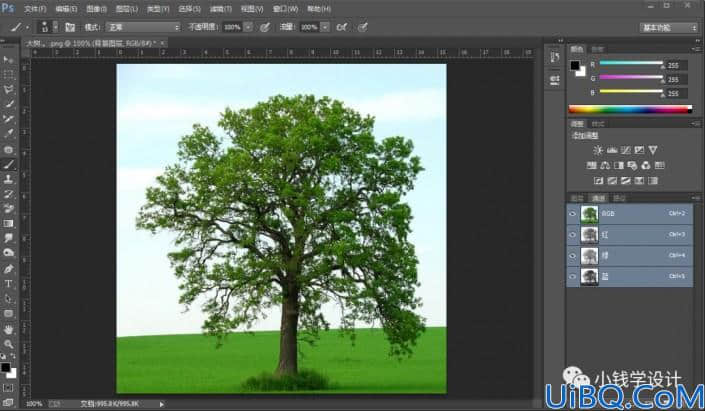705x411 pixels.
Task: Toggle visibility of the 红 channel
Action: pyautogui.click(x=572, y=235)
